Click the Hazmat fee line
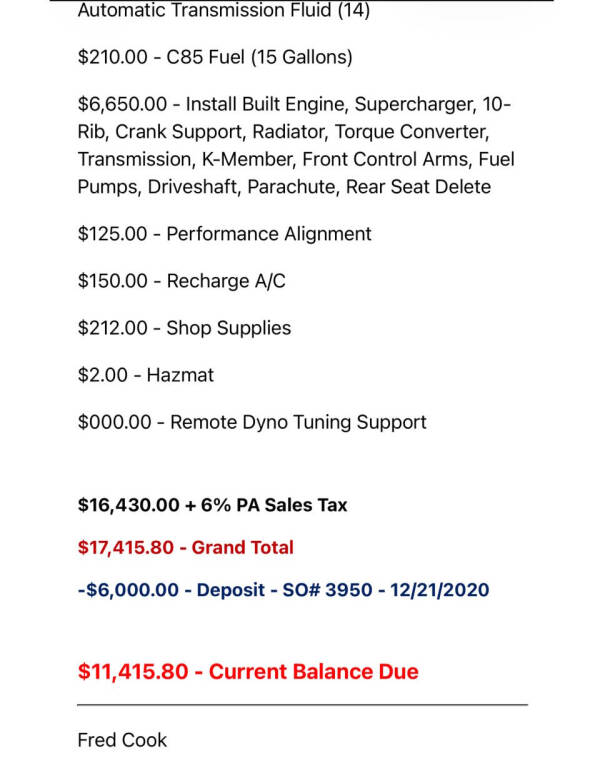The width and height of the screenshot is (600, 778). 146,375
